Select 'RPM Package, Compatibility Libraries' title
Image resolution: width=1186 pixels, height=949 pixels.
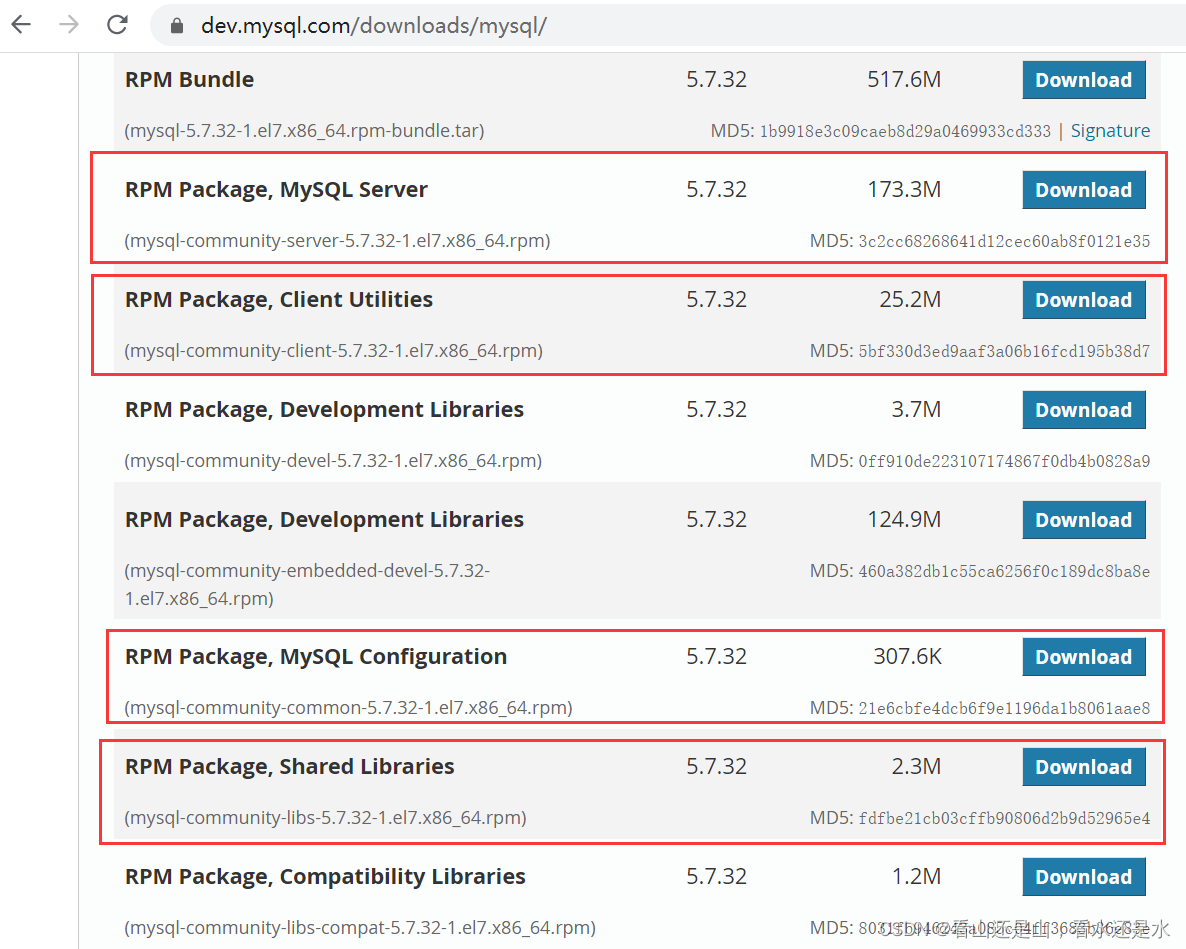(x=324, y=876)
